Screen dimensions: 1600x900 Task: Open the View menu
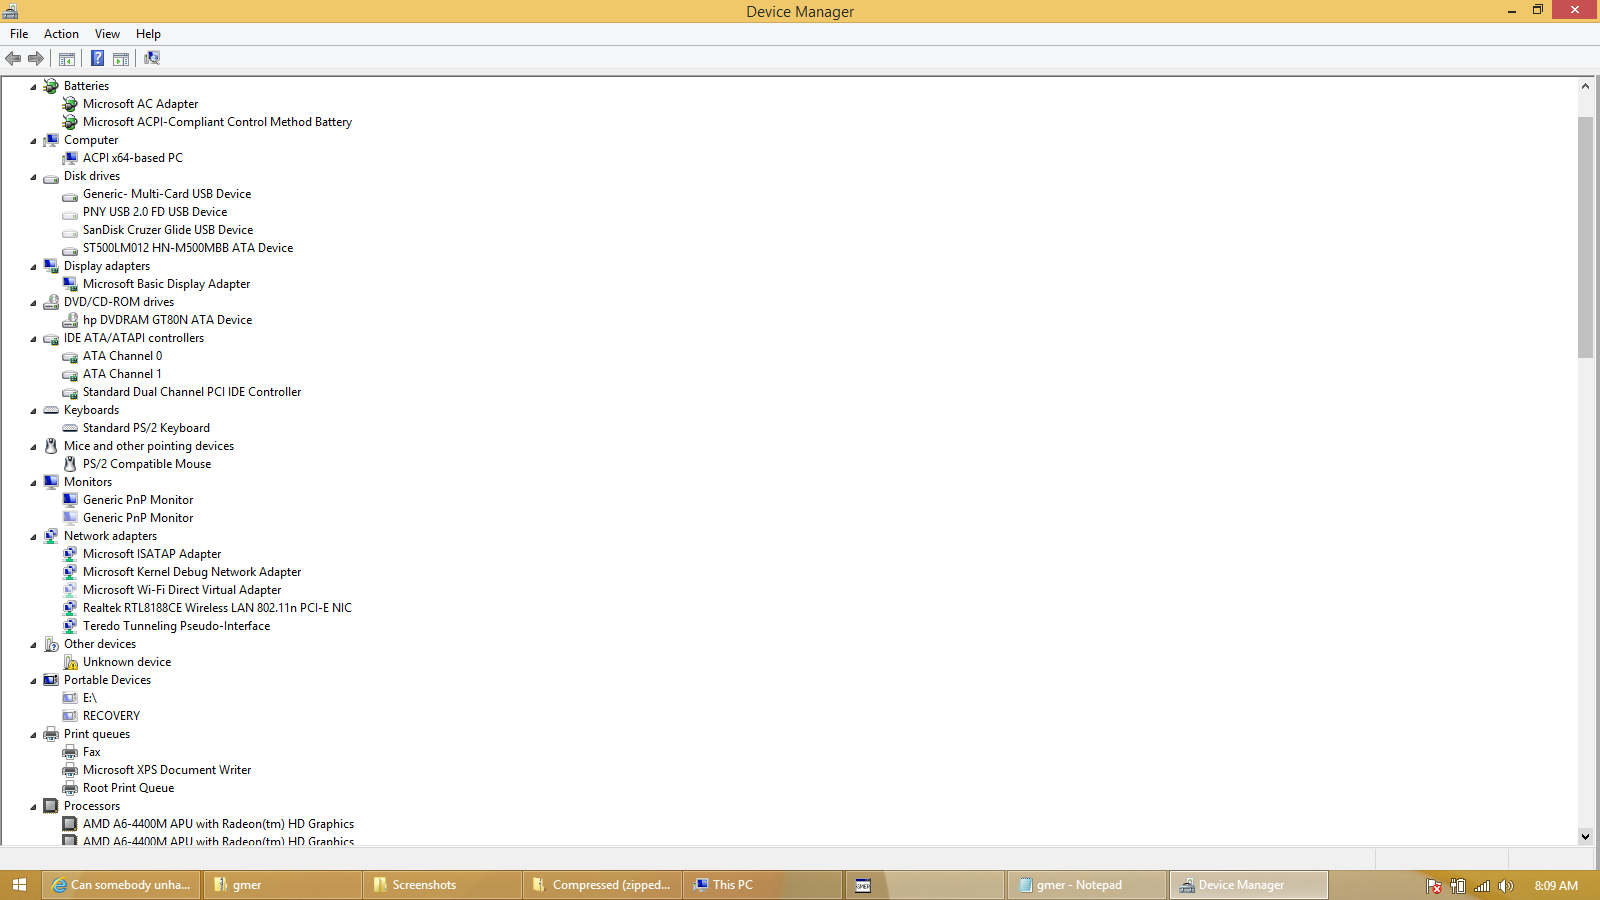click(107, 34)
